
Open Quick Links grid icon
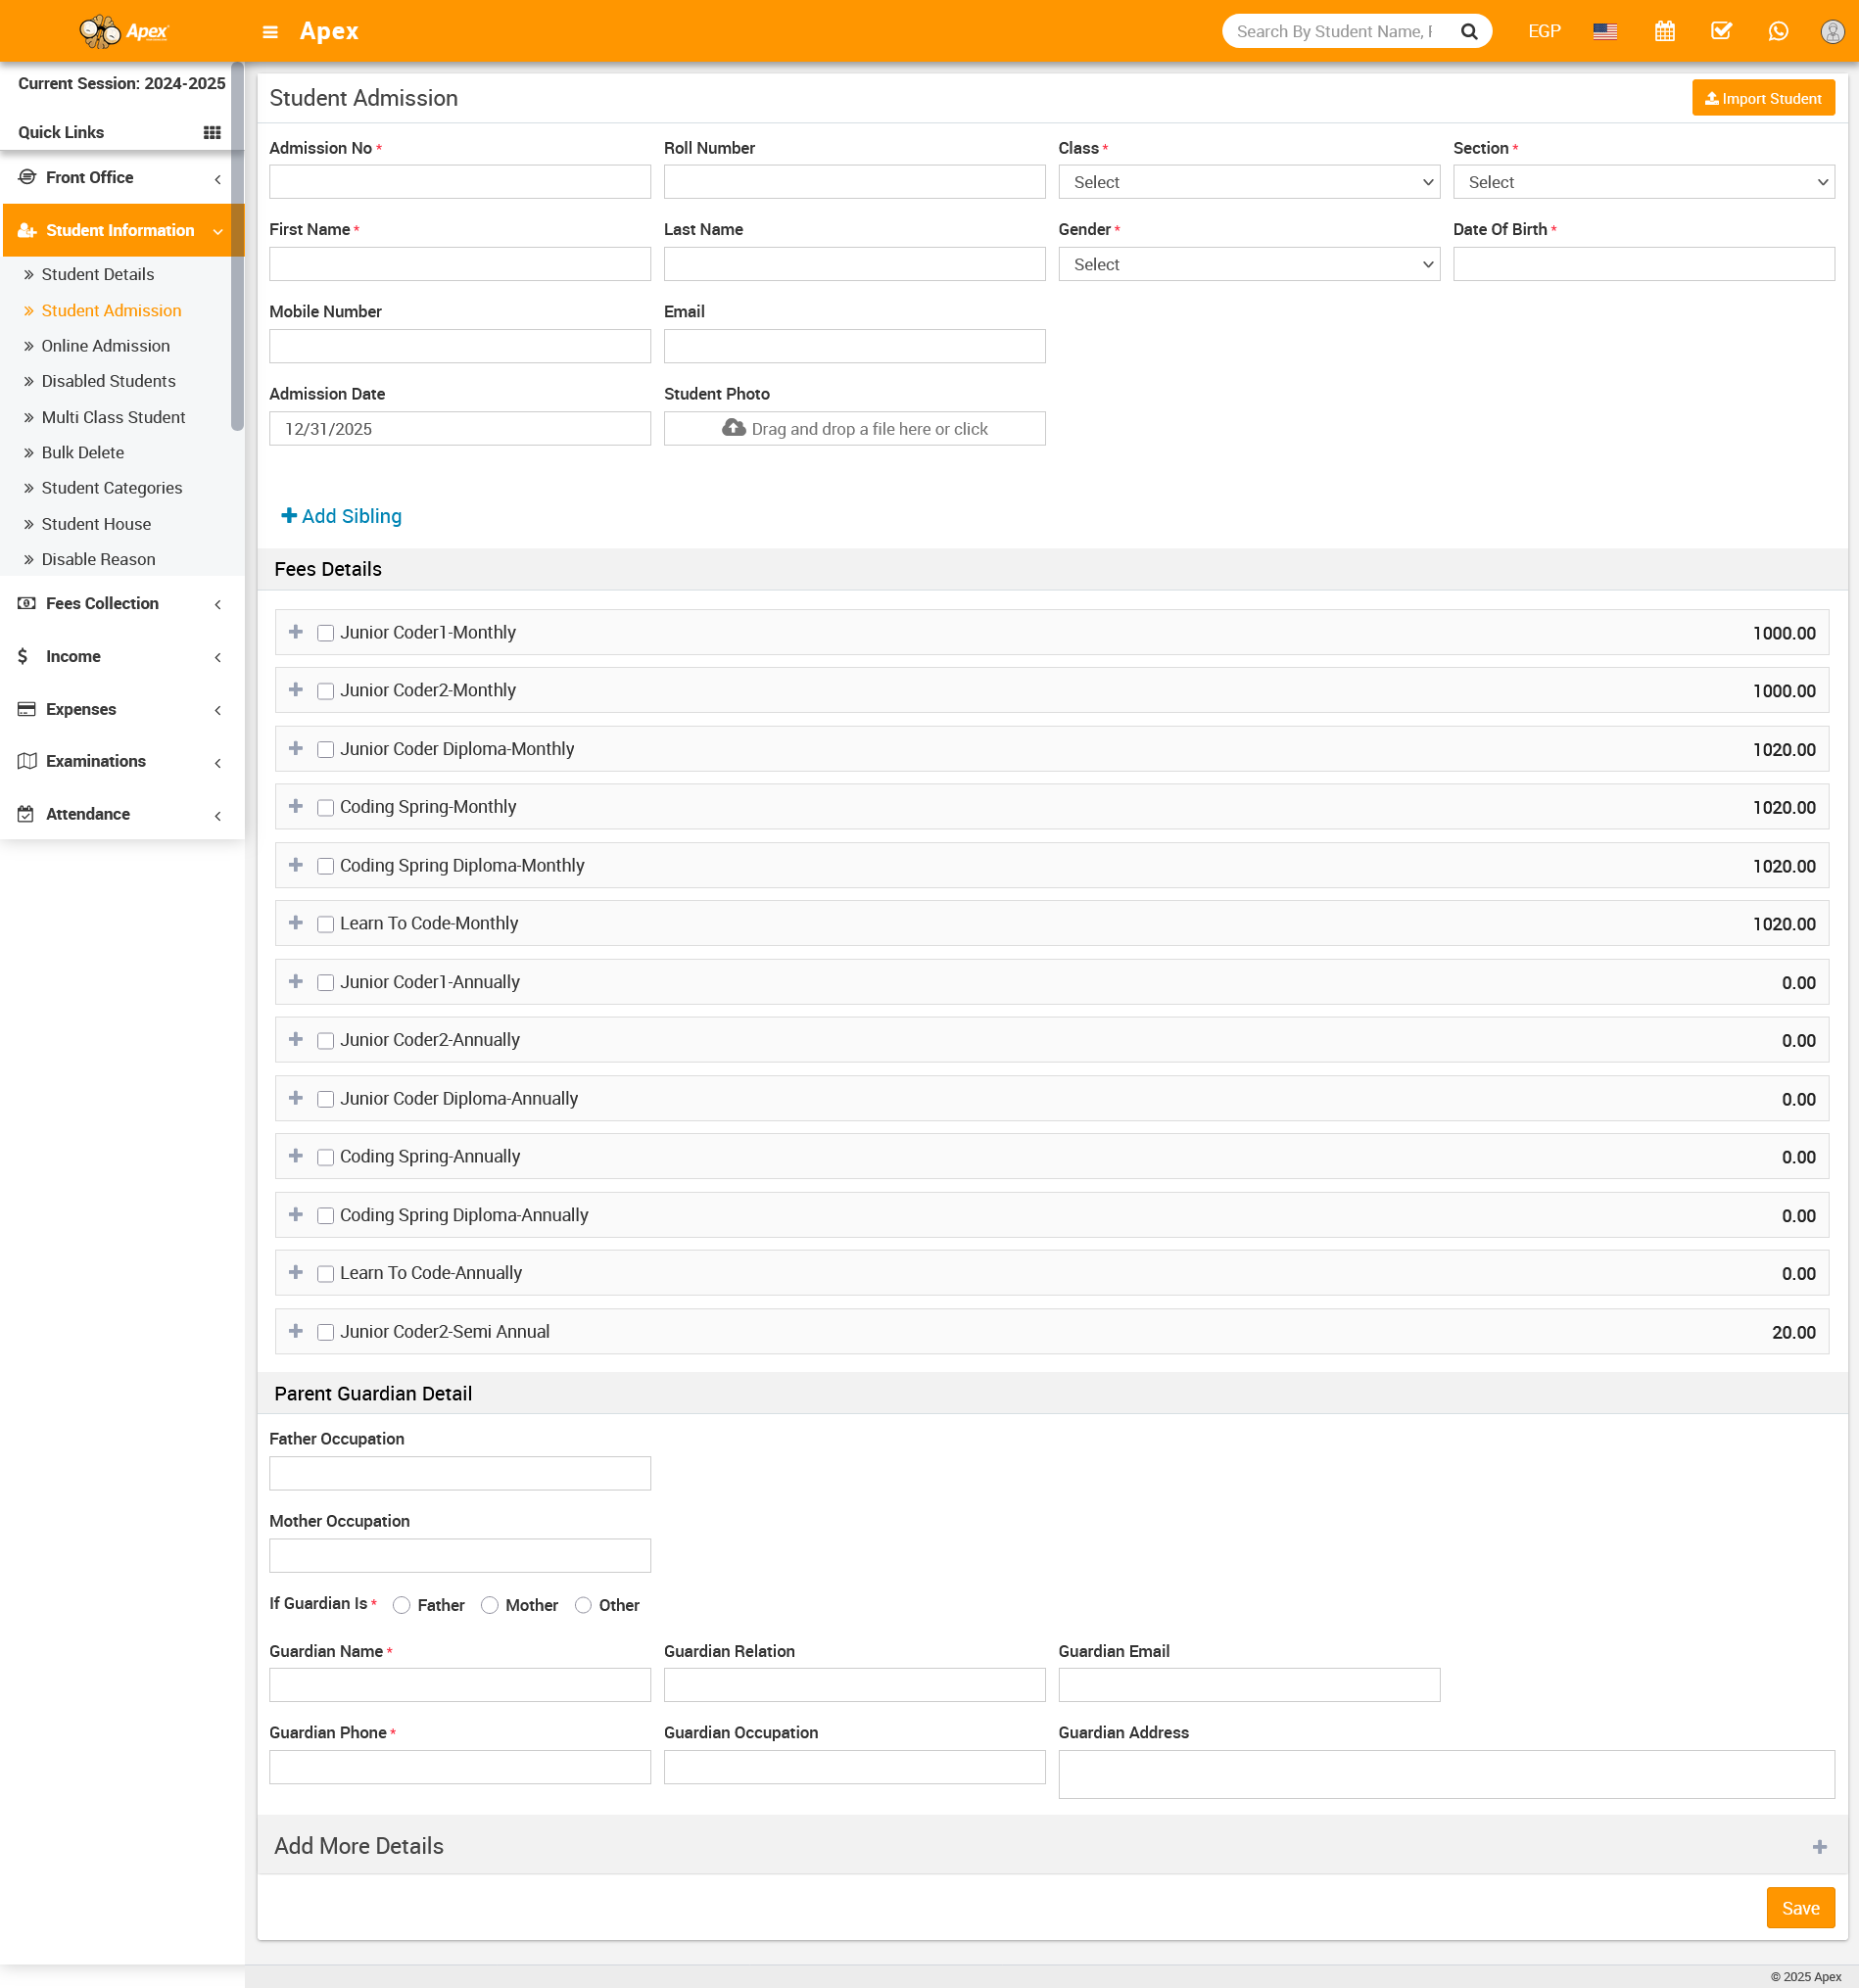tap(212, 133)
